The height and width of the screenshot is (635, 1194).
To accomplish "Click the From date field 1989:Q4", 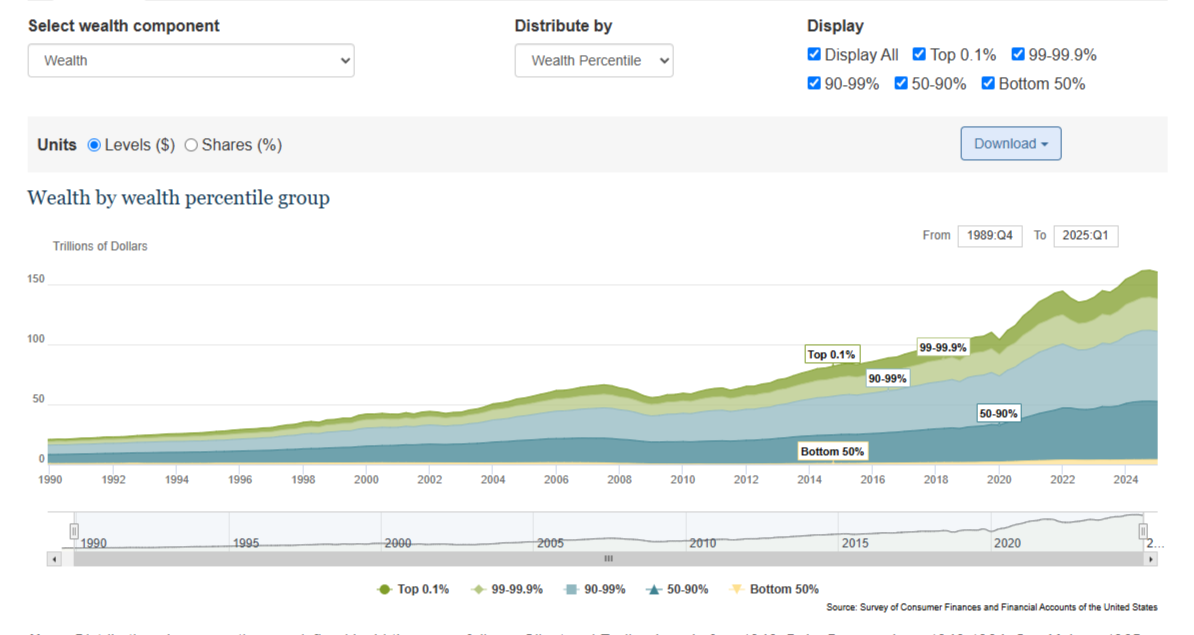I will (989, 235).
